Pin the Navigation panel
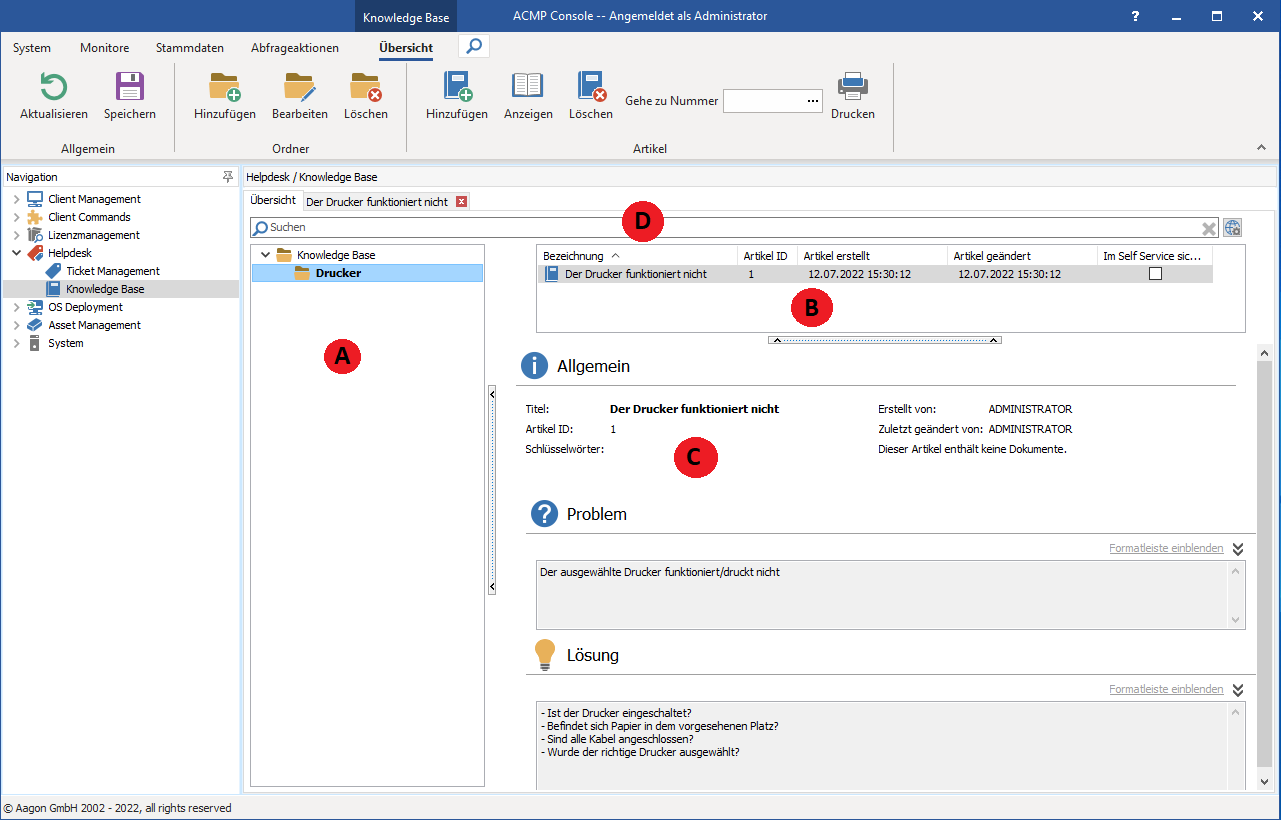Screen dimensions: 1281x820 228,177
